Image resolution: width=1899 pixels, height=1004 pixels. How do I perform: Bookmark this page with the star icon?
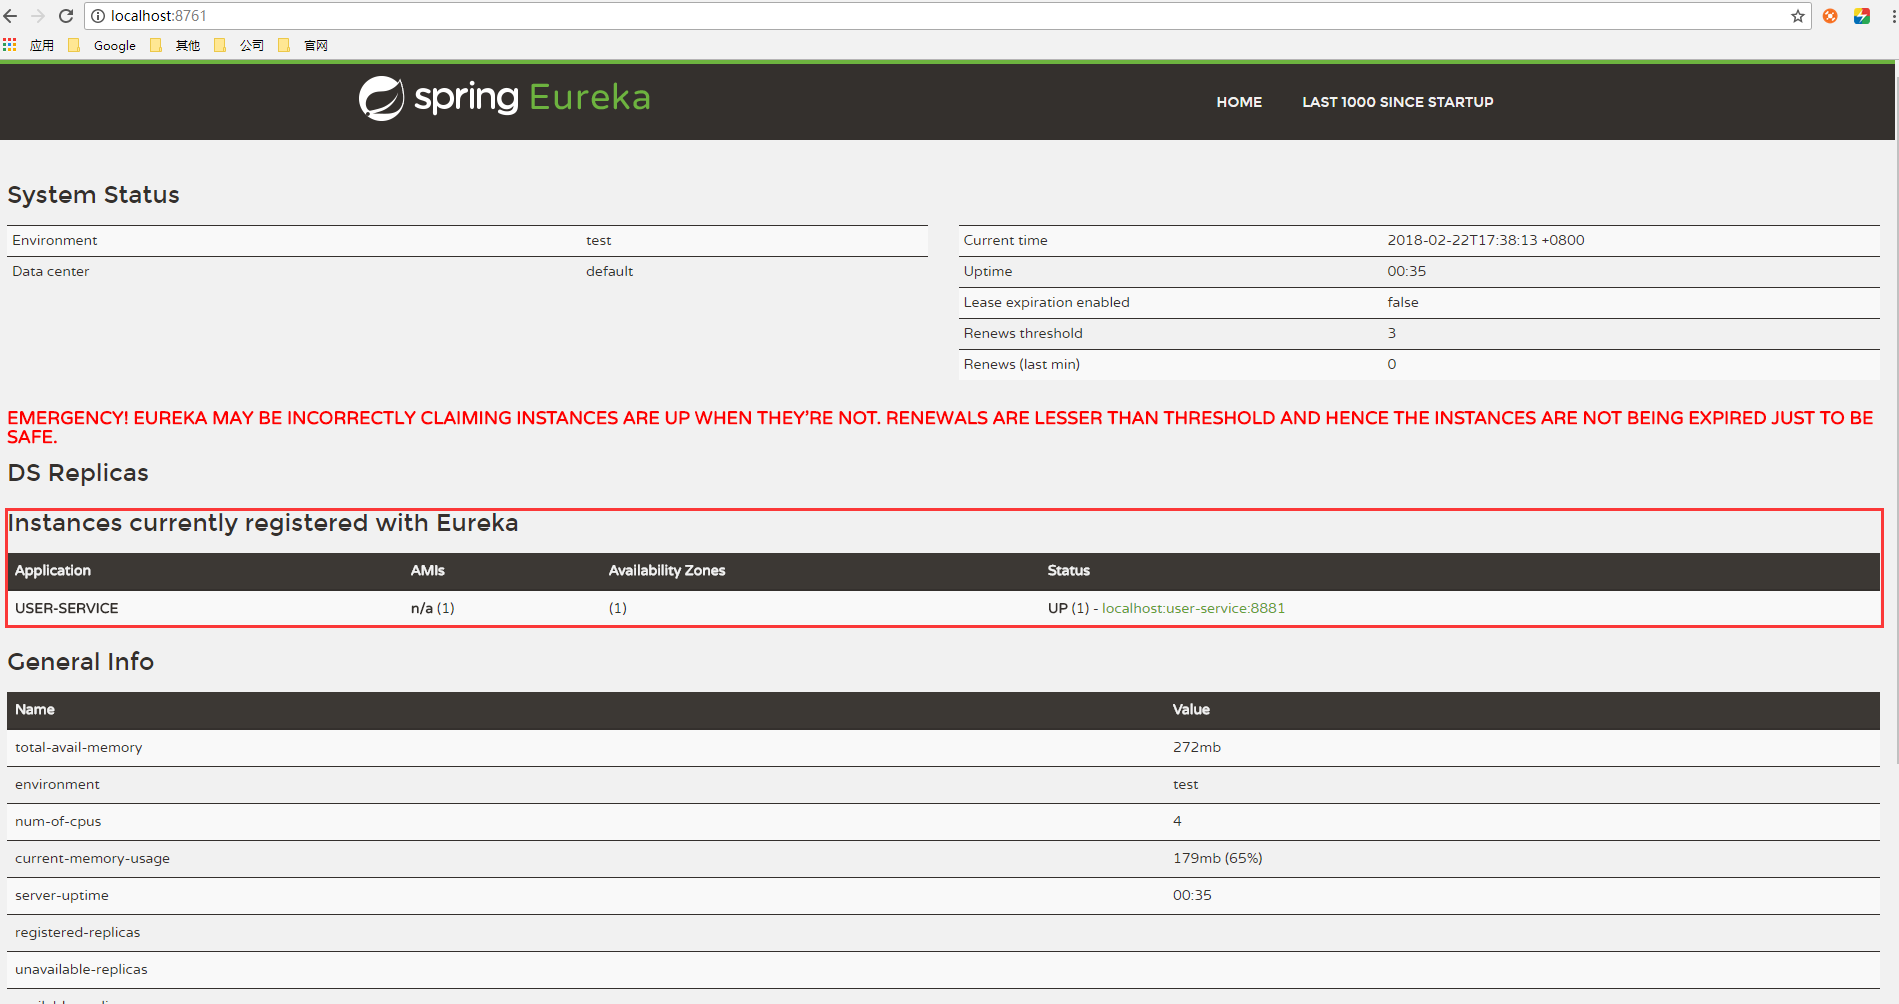click(1797, 16)
